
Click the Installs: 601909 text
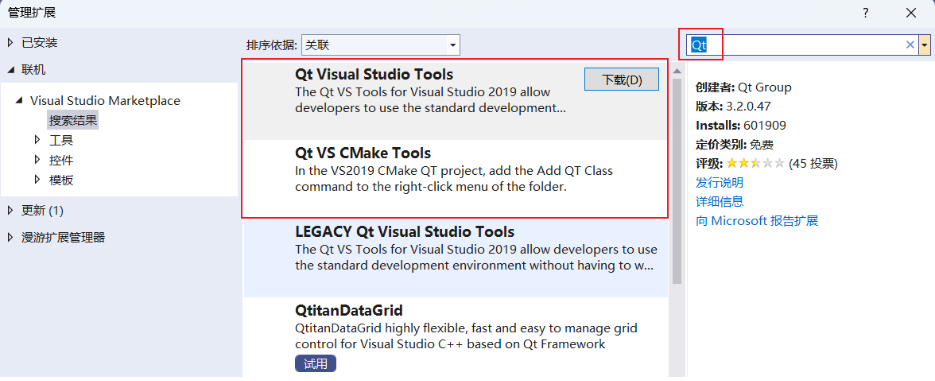pos(741,126)
